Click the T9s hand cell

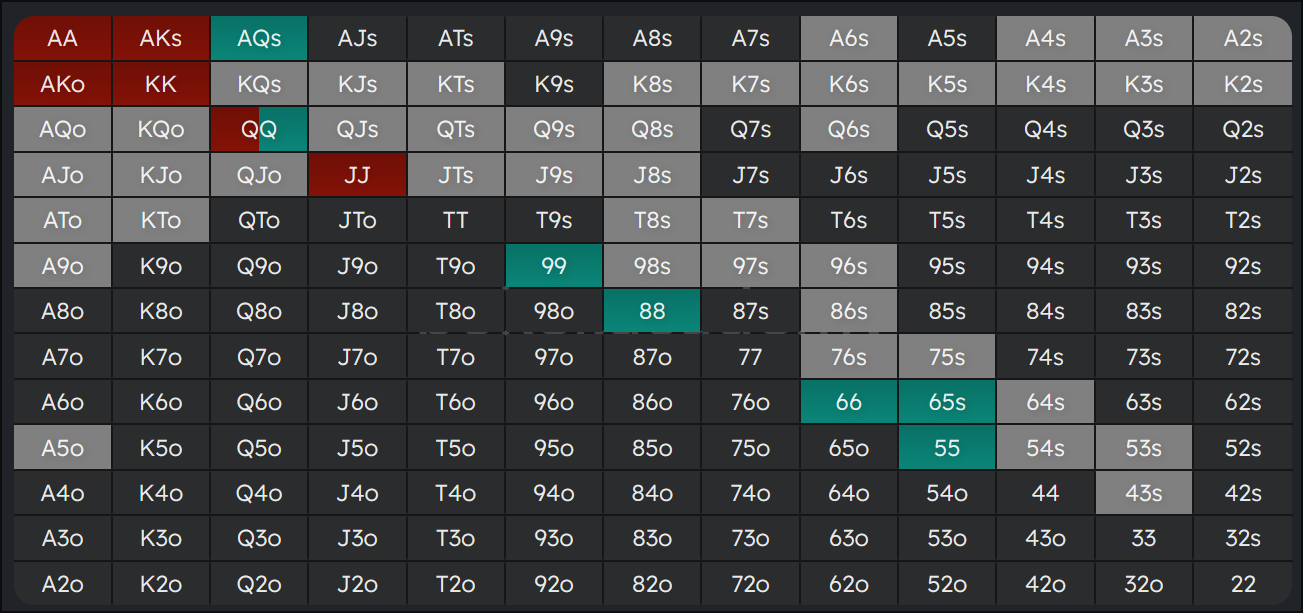(x=554, y=220)
